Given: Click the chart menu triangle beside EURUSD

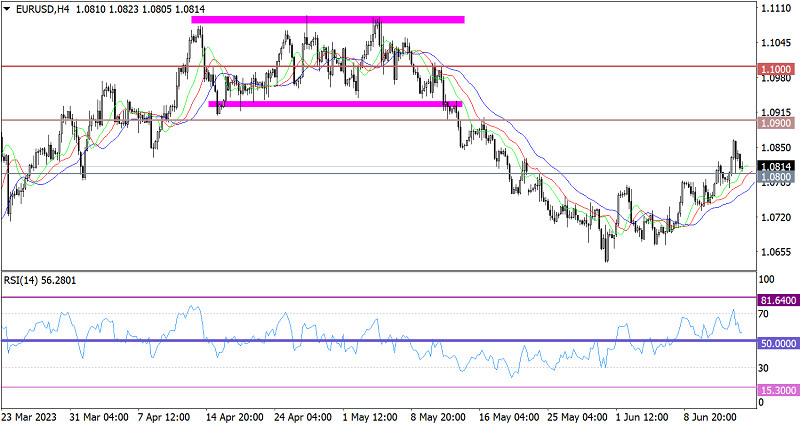Looking at the screenshot, I should point(6,8).
